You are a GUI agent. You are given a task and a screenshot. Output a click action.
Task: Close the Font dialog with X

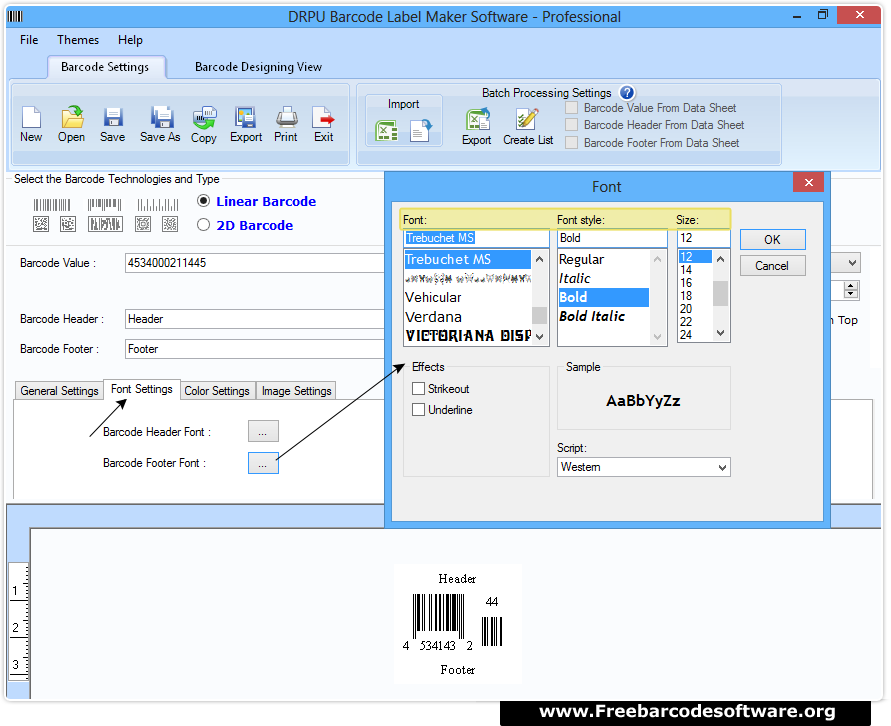coord(809,182)
